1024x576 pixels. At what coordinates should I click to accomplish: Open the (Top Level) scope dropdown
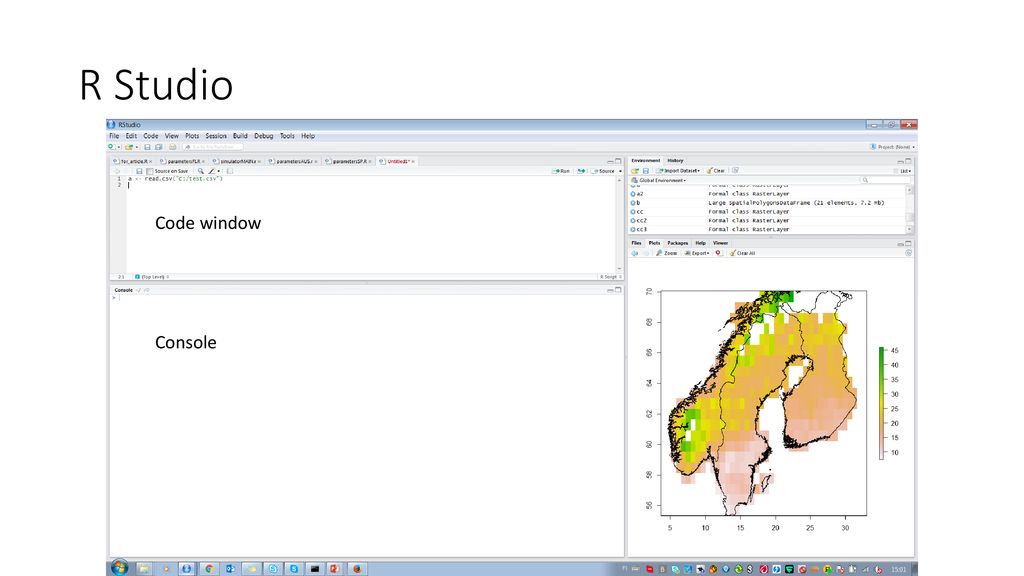[x=152, y=277]
